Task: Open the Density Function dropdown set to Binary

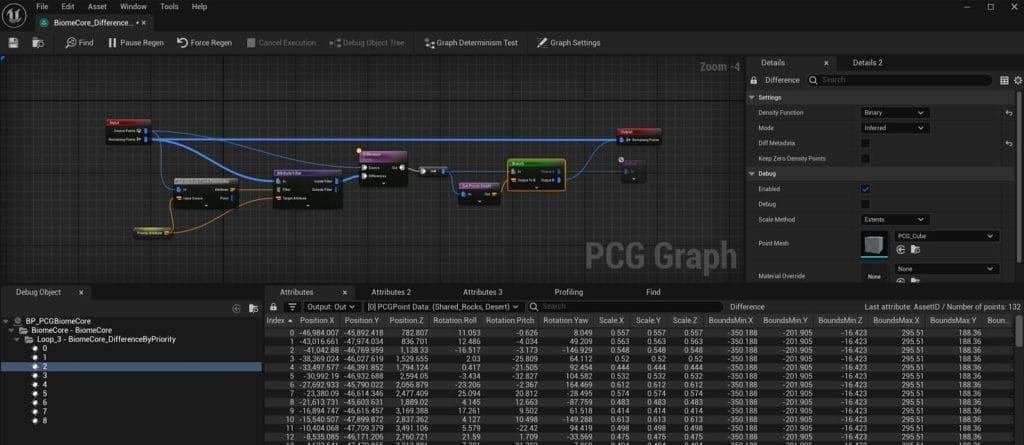Action: pyautogui.click(x=894, y=113)
